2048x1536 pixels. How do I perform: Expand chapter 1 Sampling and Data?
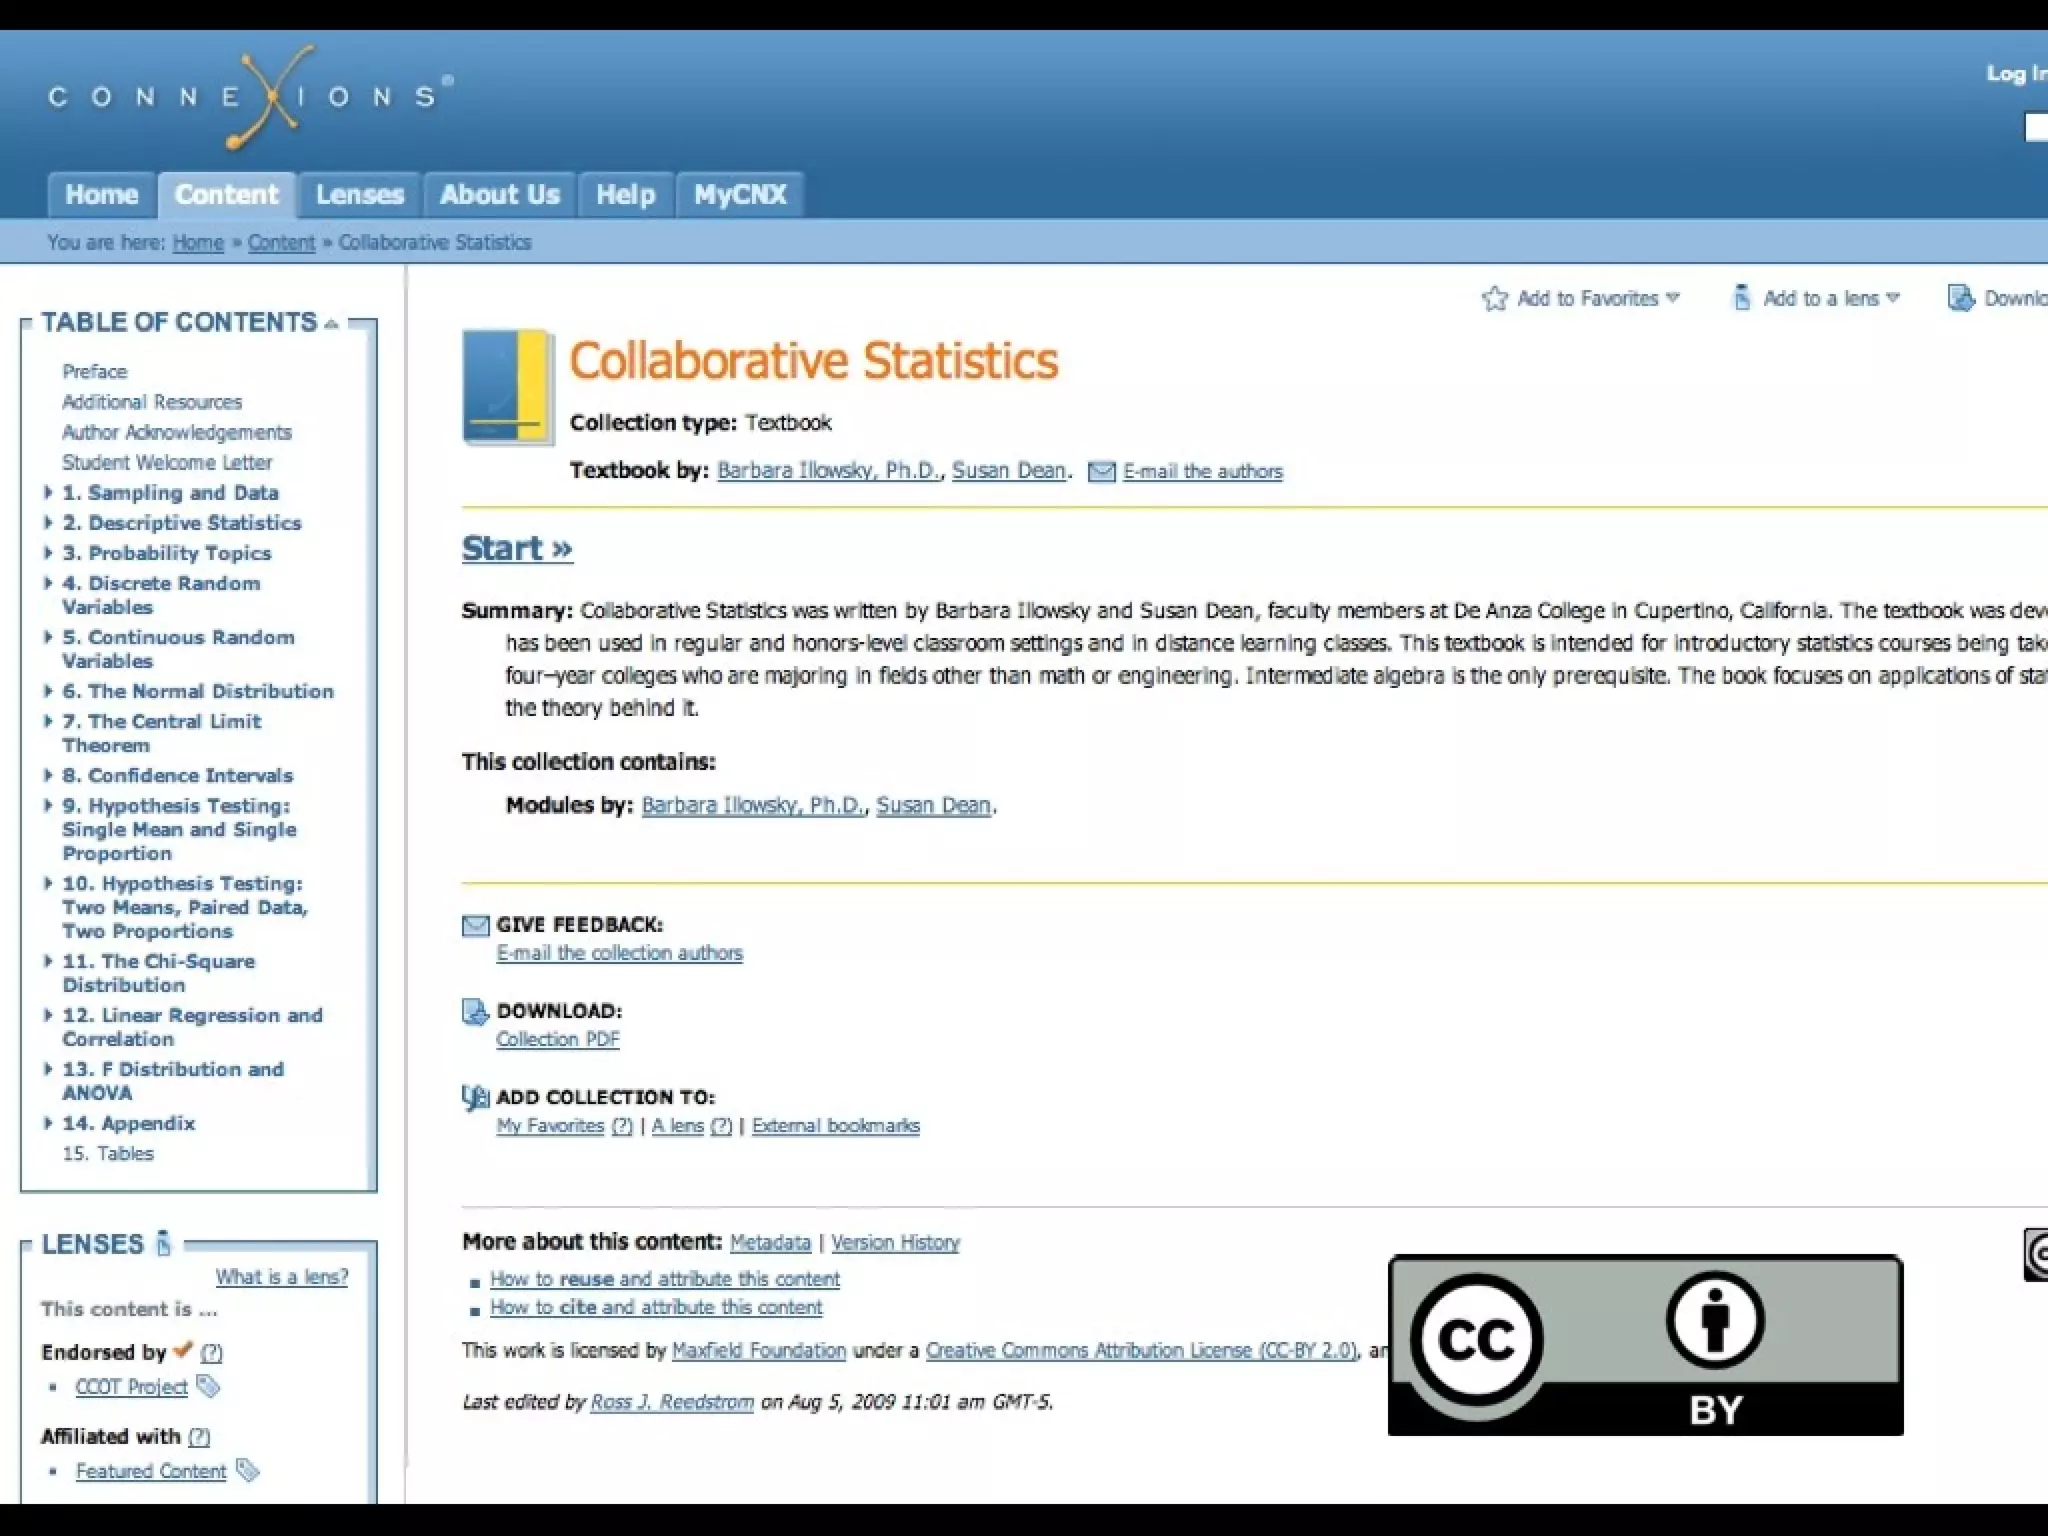48,492
